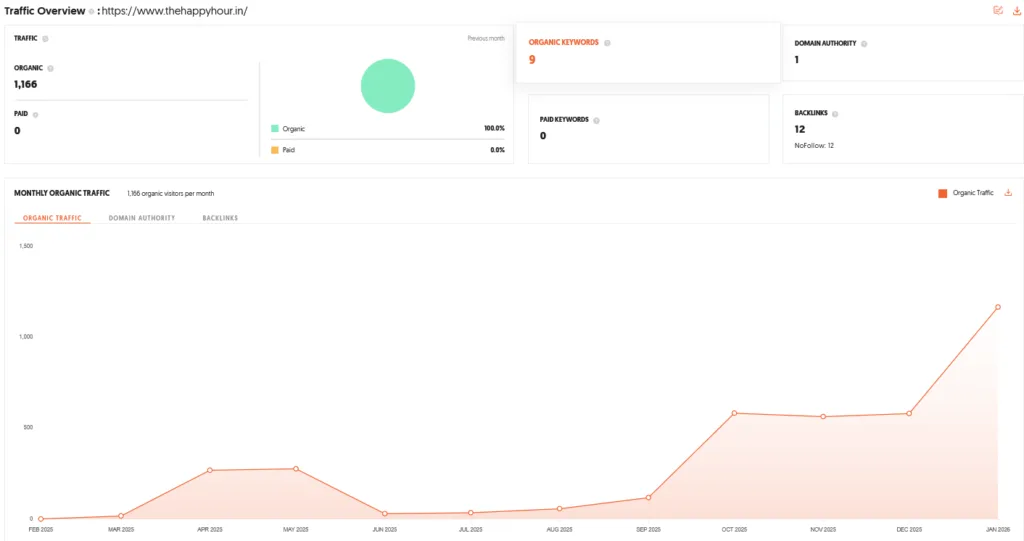Select the SEP 2025 data point
The height and width of the screenshot is (541, 1024).
(648, 497)
